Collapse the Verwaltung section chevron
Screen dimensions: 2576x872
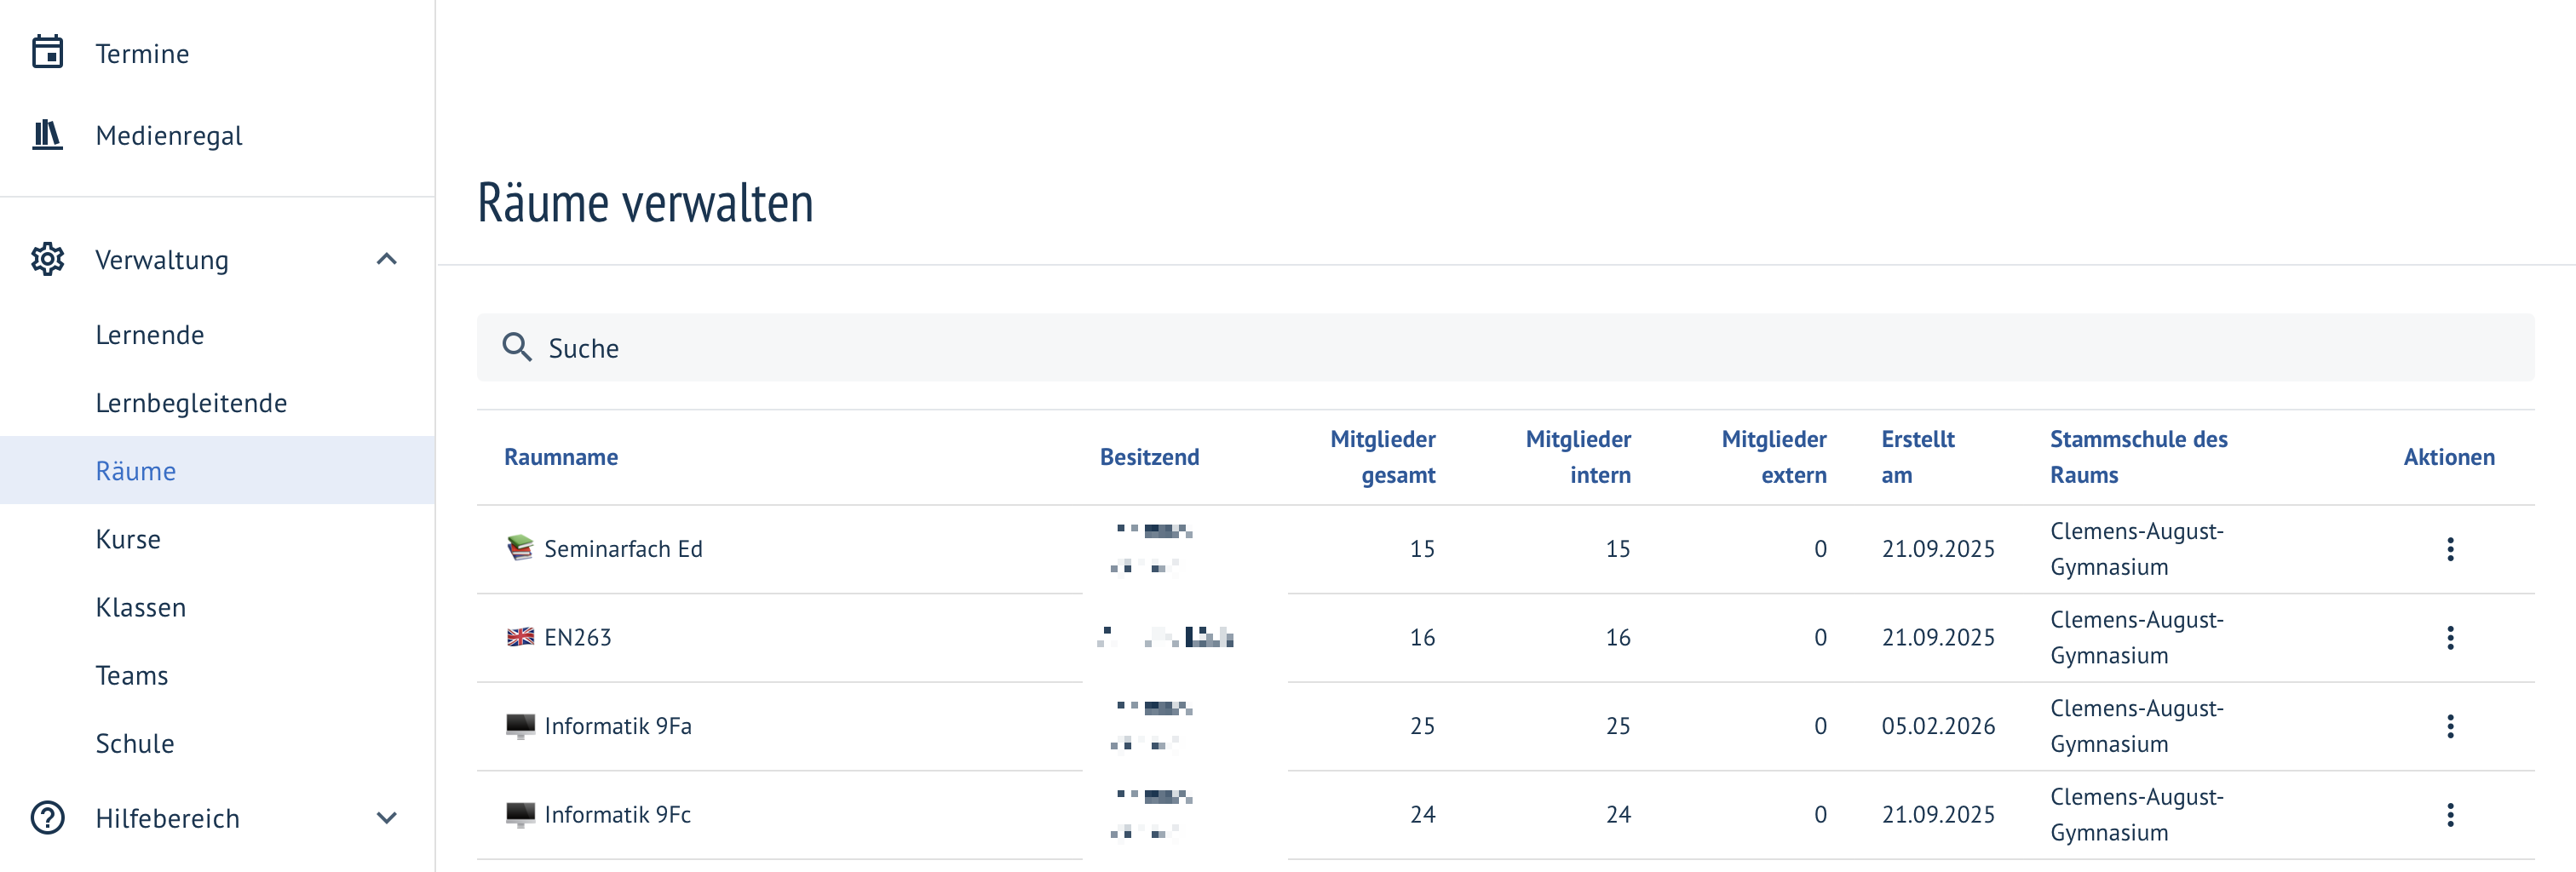pyautogui.click(x=387, y=259)
